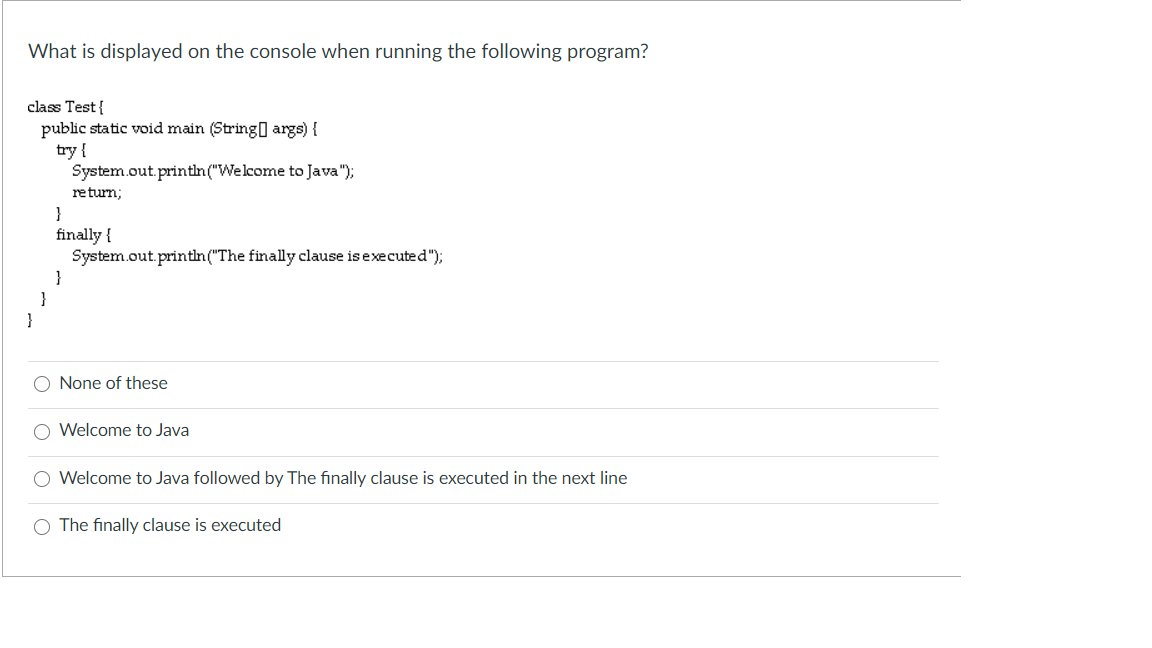Choose the "The finally clause is executed" option

pyautogui.click(x=41, y=526)
